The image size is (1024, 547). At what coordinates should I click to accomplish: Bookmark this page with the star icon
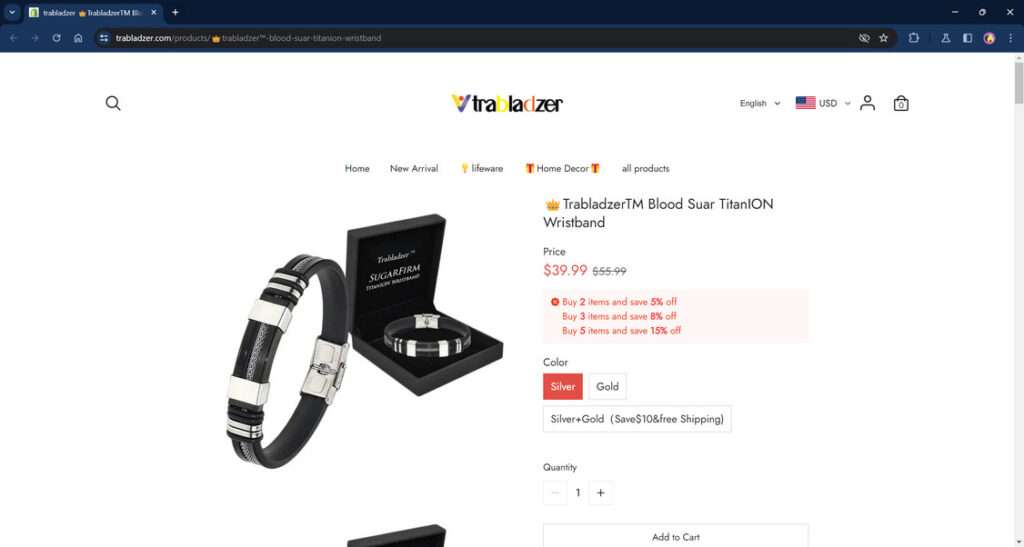(884, 38)
